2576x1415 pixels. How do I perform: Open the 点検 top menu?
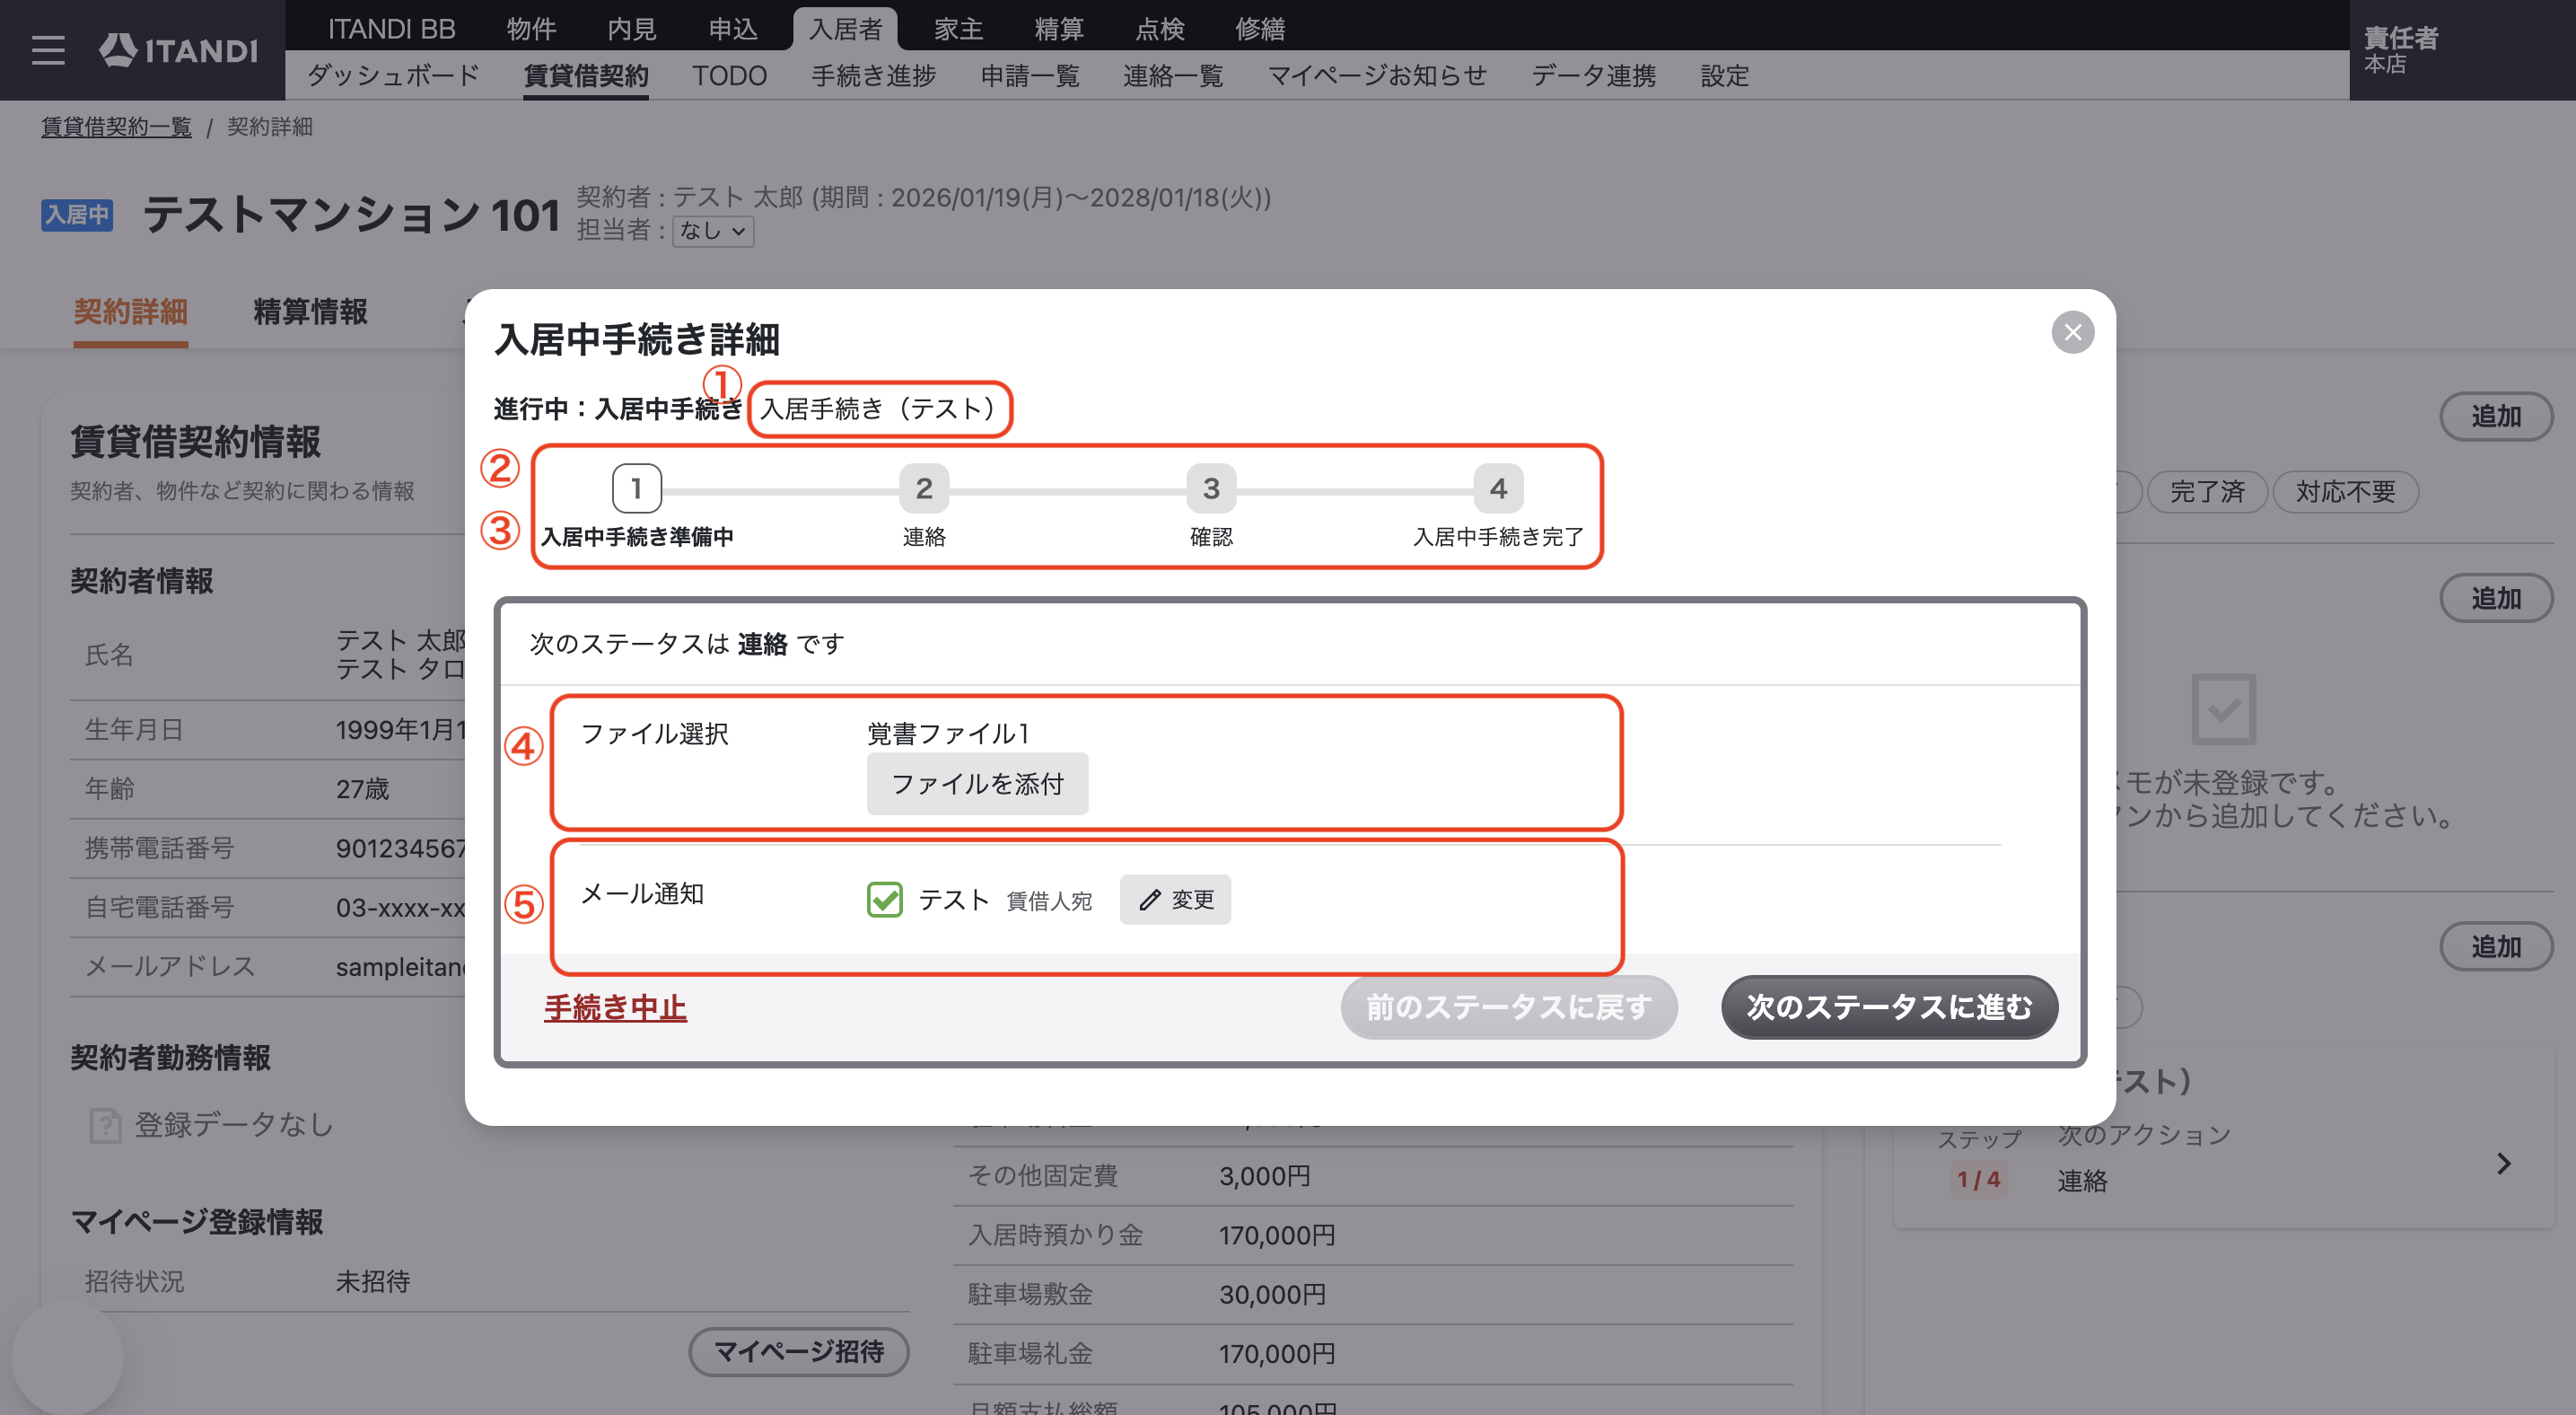click(x=1160, y=28)
